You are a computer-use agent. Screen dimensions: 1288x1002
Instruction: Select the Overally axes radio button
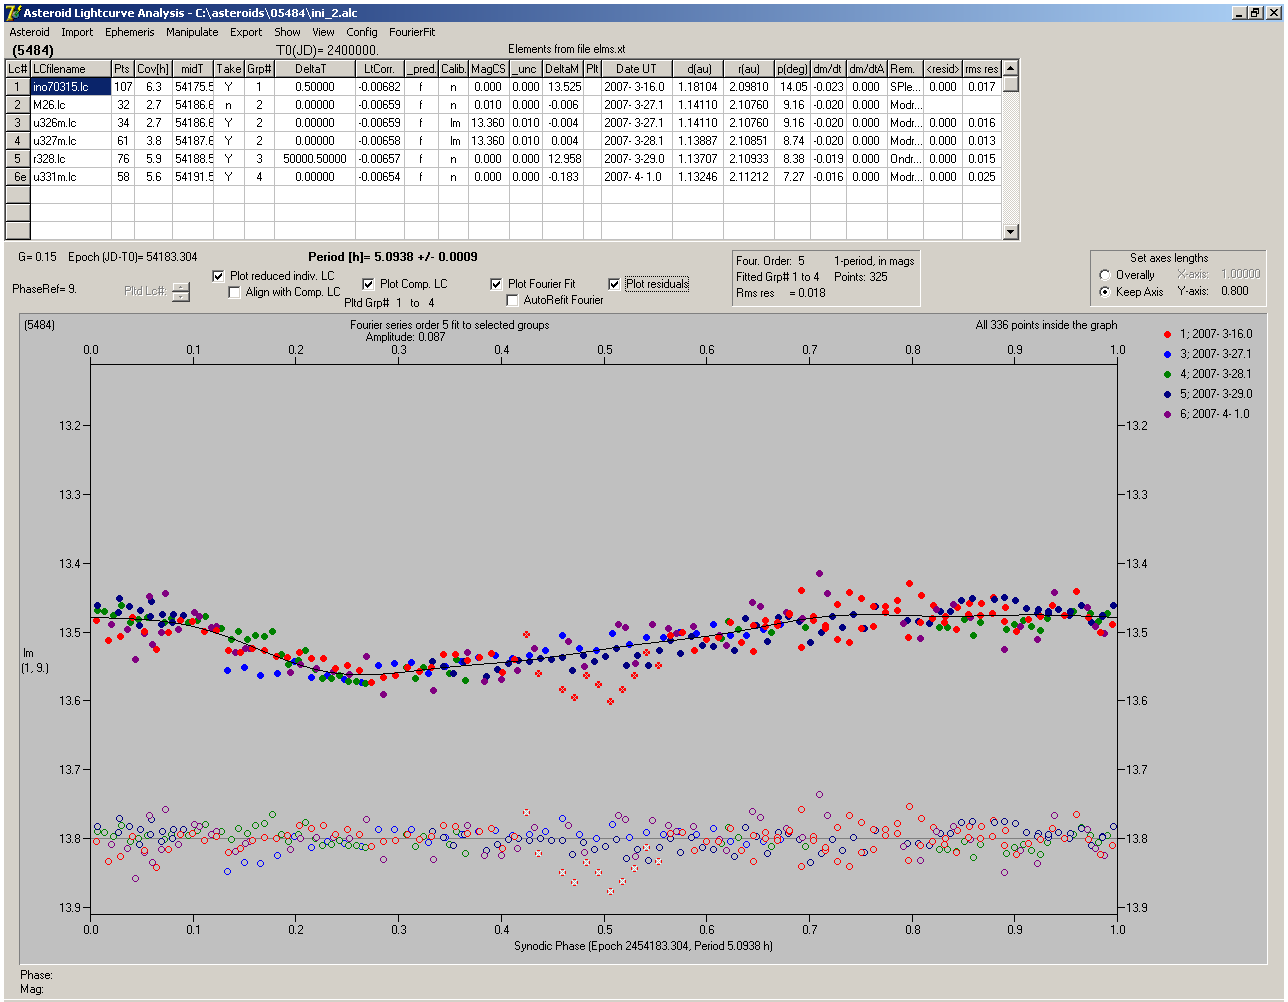coord(1105,275)
